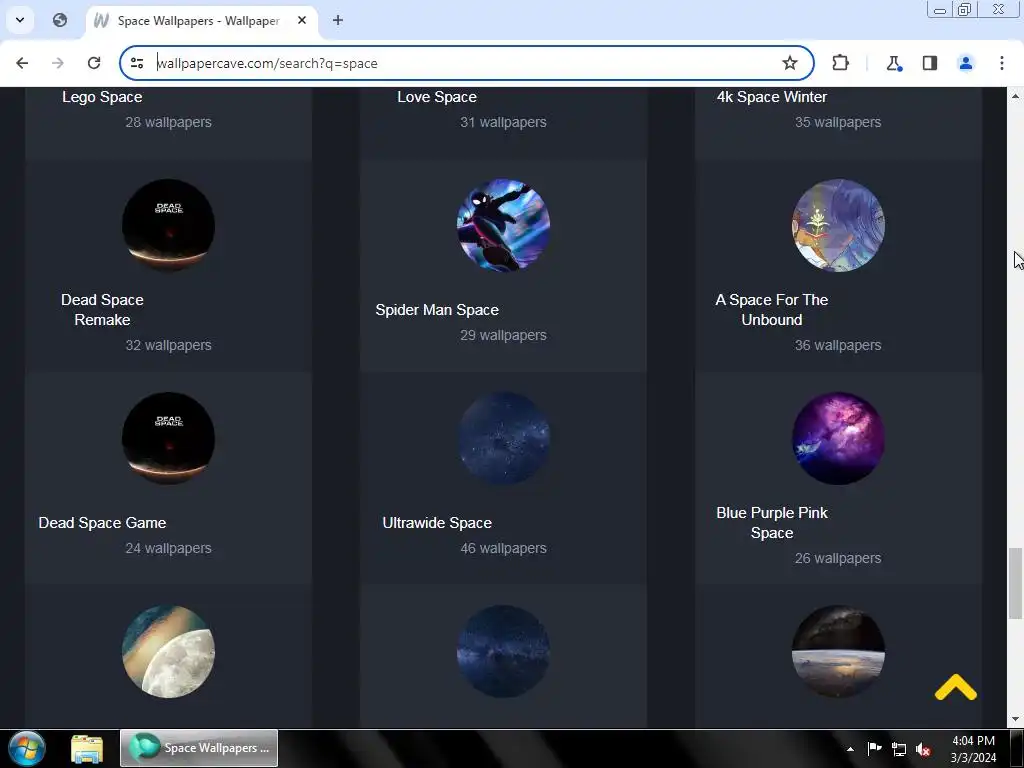Open A Space For The Unbound thumbnail
The width and height of the screenshot is (1024, 768).
tap(838, 225)
